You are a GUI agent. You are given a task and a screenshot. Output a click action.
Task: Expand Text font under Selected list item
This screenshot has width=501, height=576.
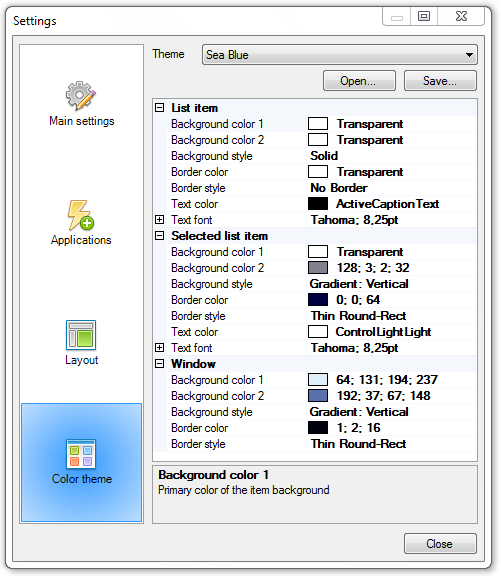pos(159,348)
